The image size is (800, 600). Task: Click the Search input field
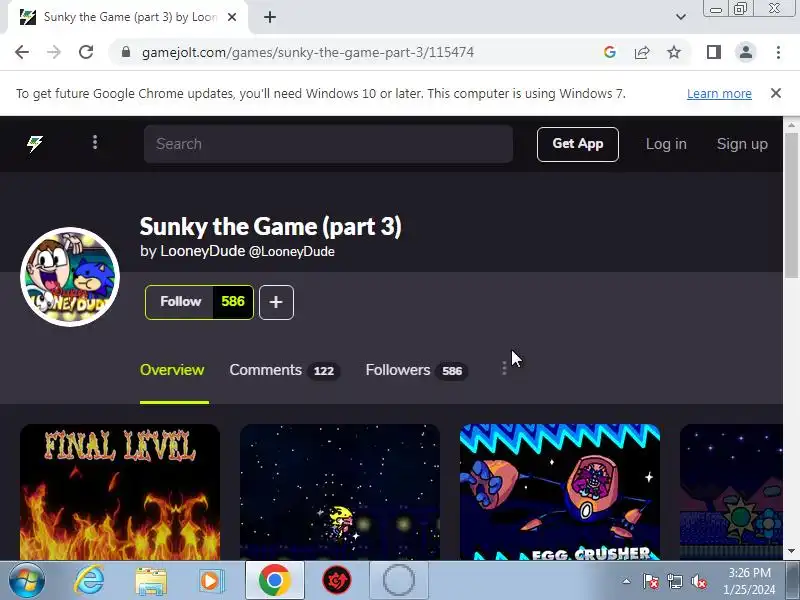[x=328, y=144]
